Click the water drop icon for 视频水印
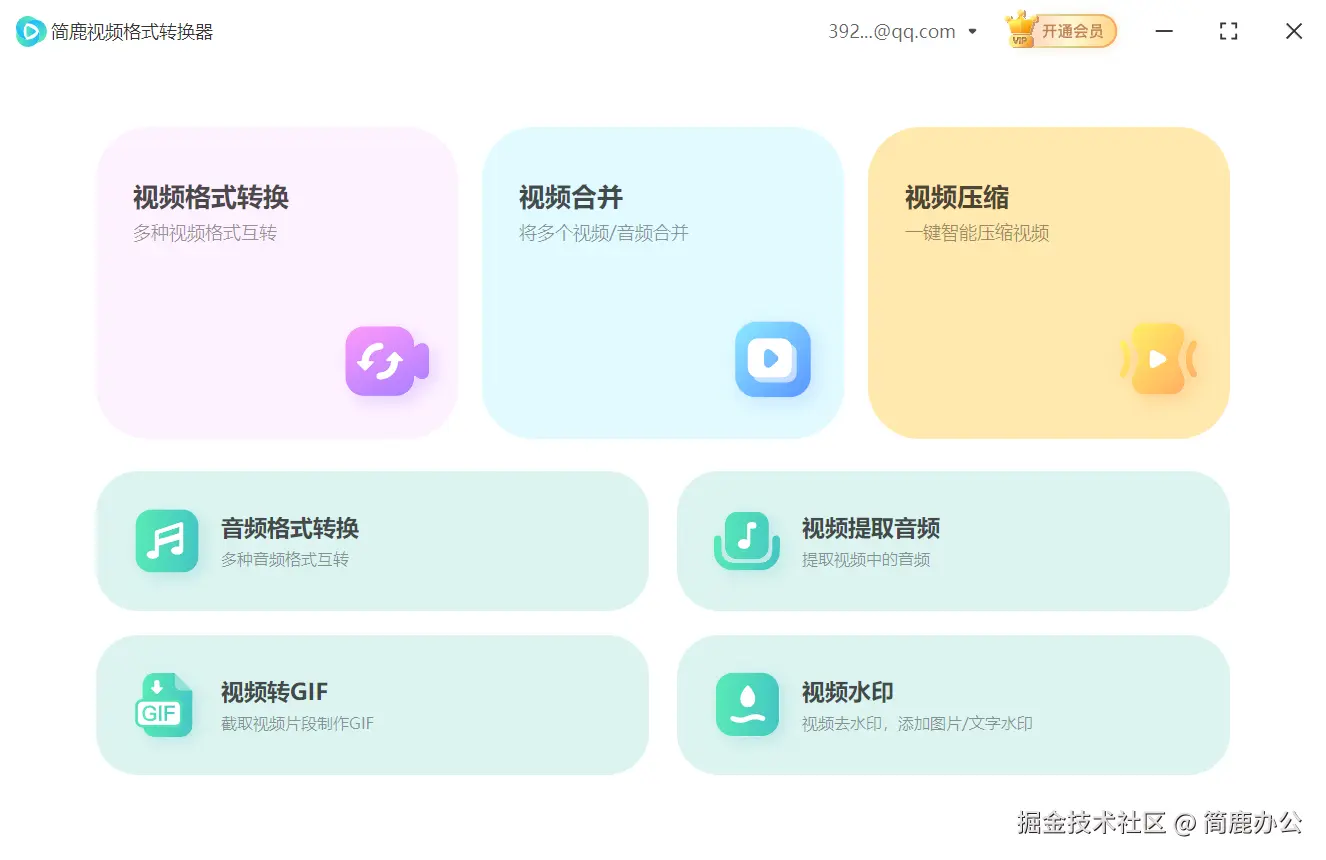This screenshot has width=1326, height=860. tap(747, 705)
